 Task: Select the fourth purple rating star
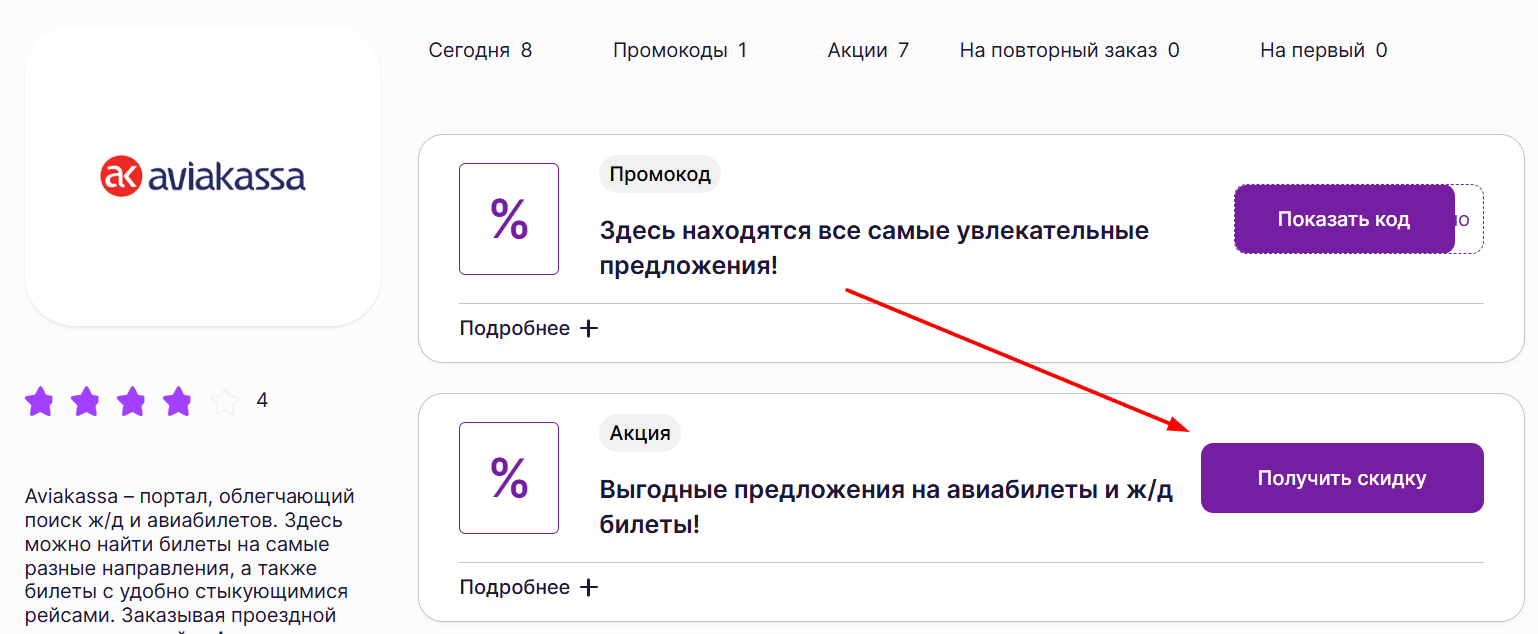coord(178,401)
